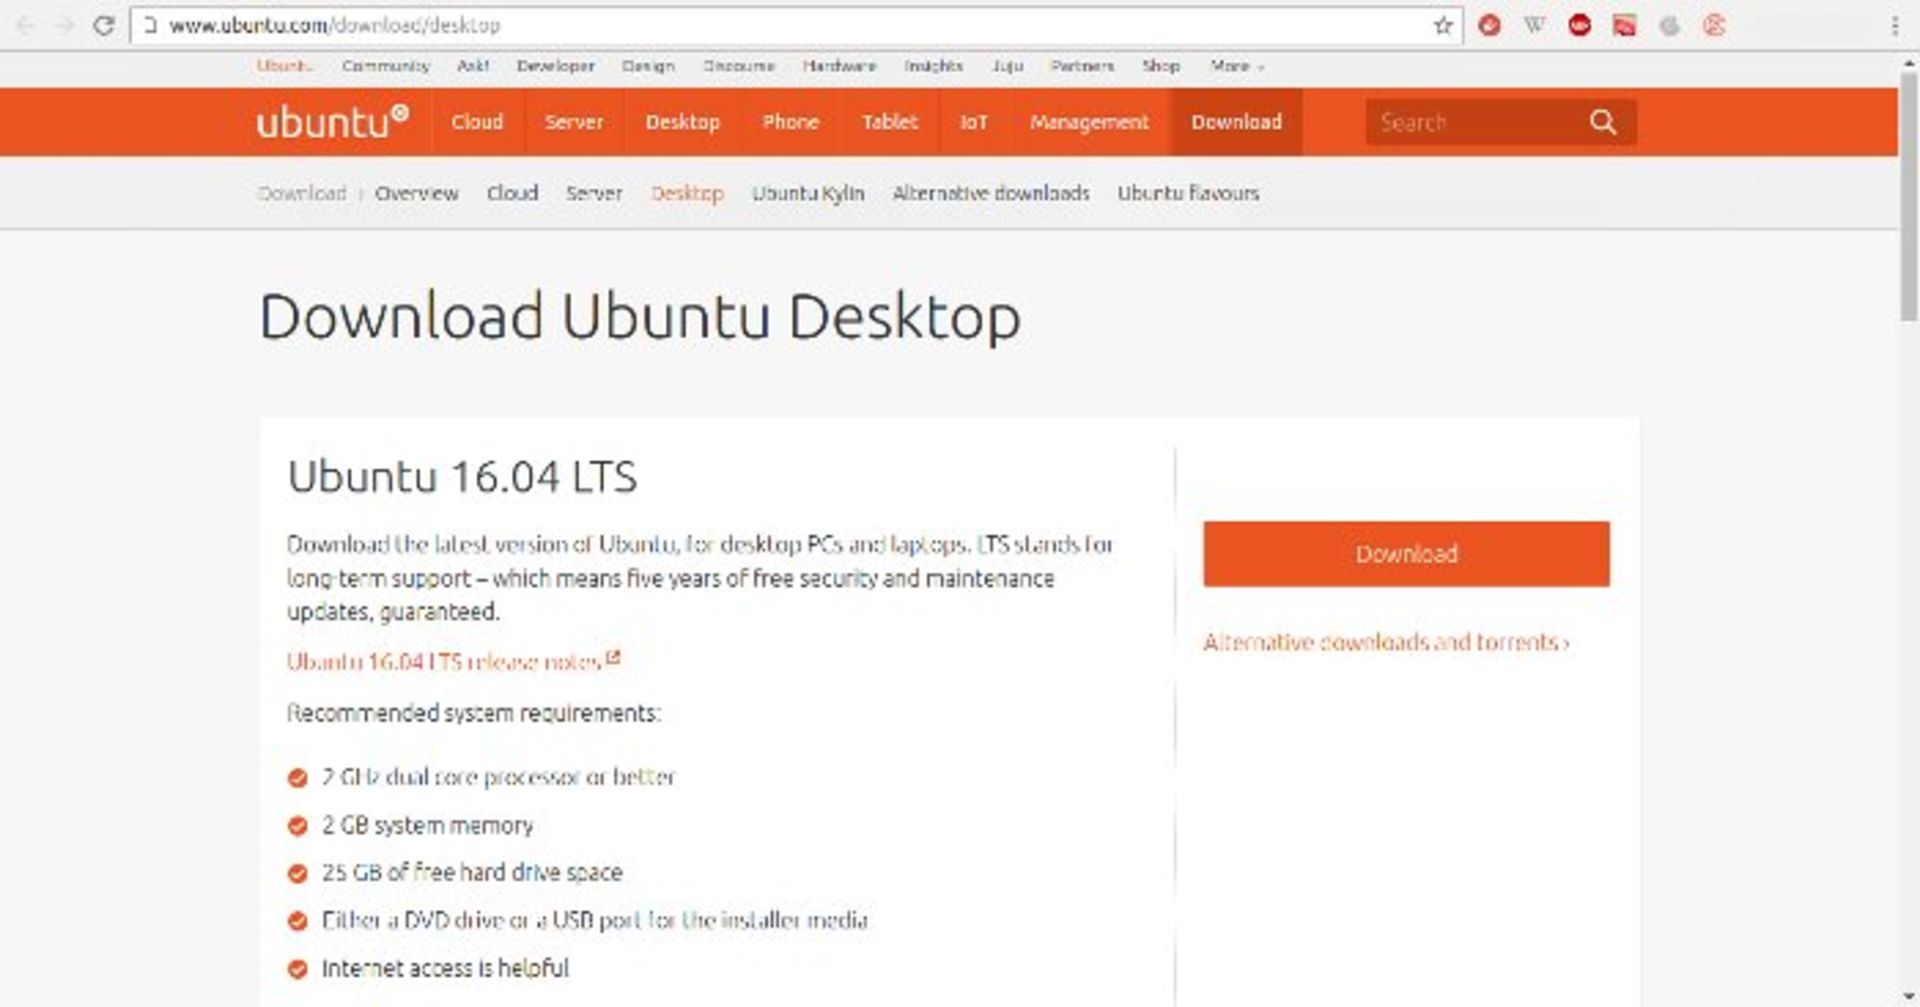Click the browser address bar URL
Screen dimensions: 1920x1007
click(334, 26)
